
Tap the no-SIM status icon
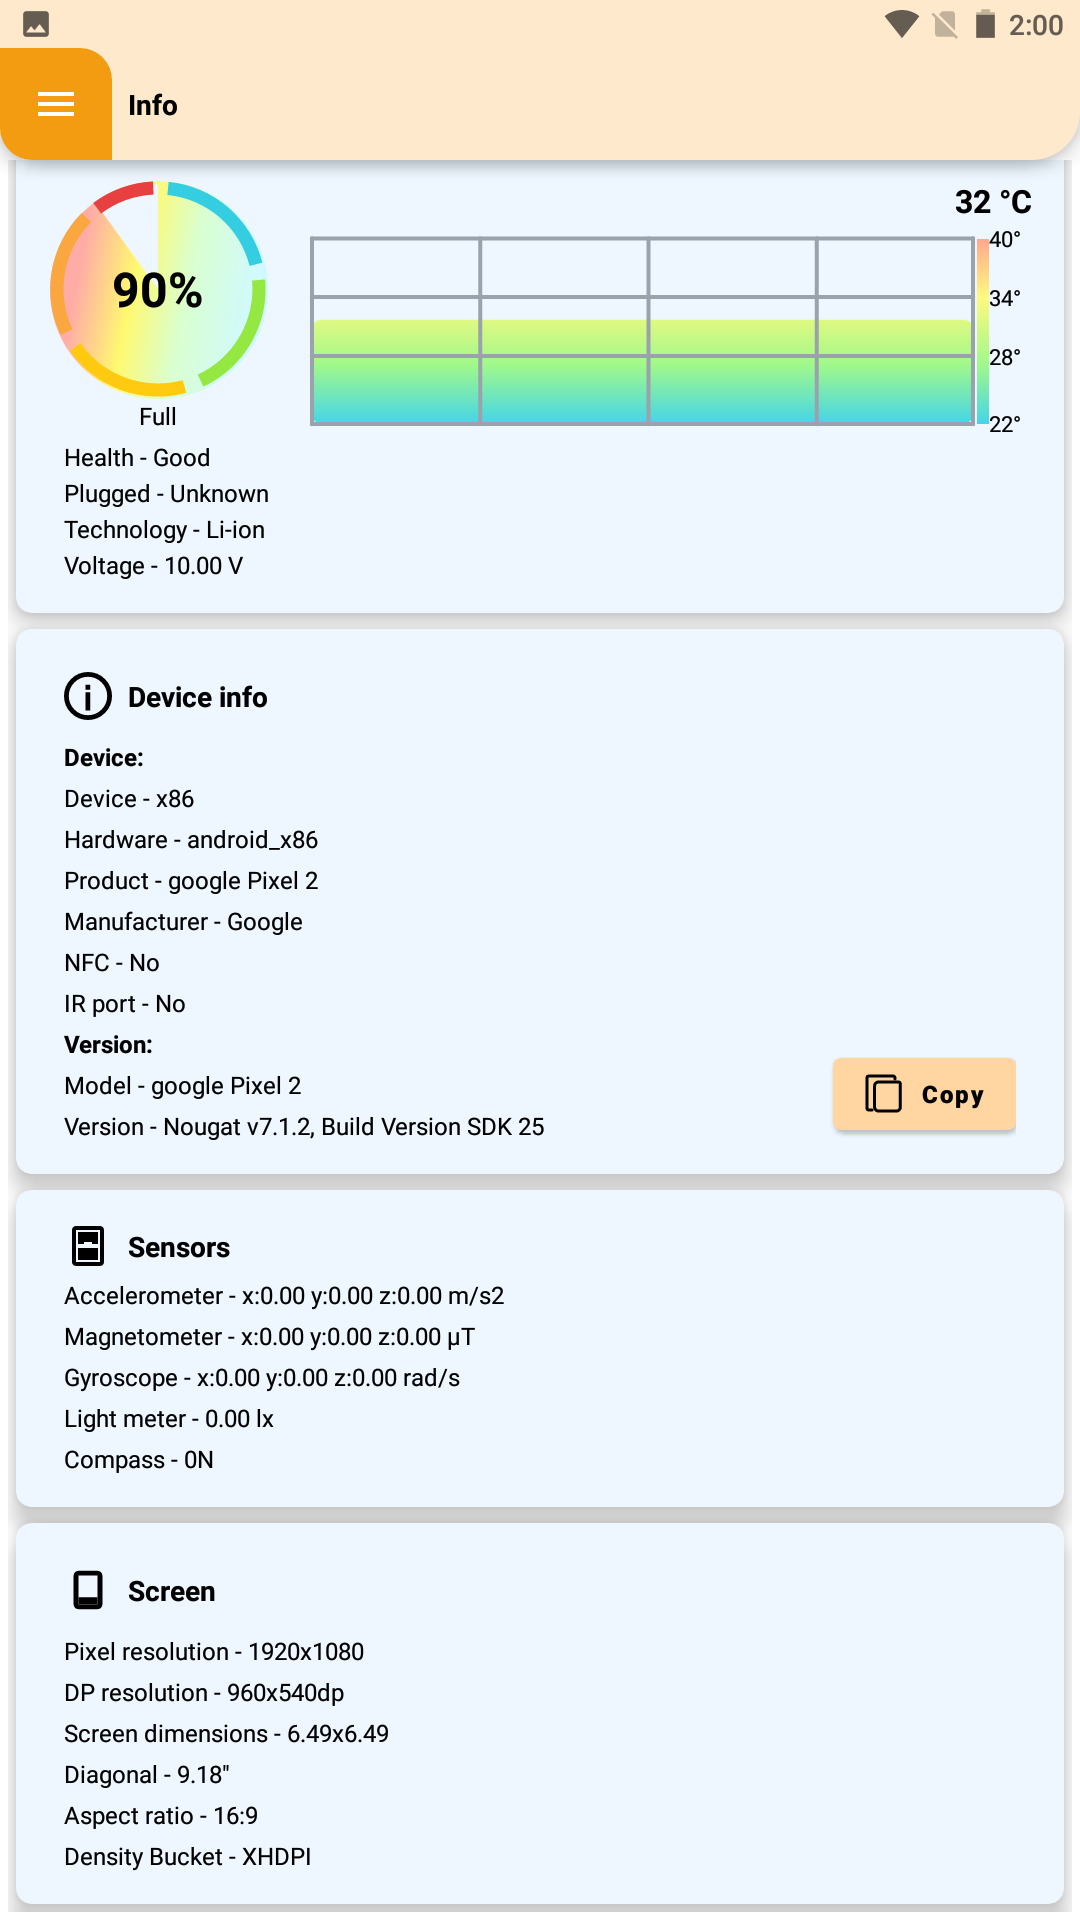point(945,24)
